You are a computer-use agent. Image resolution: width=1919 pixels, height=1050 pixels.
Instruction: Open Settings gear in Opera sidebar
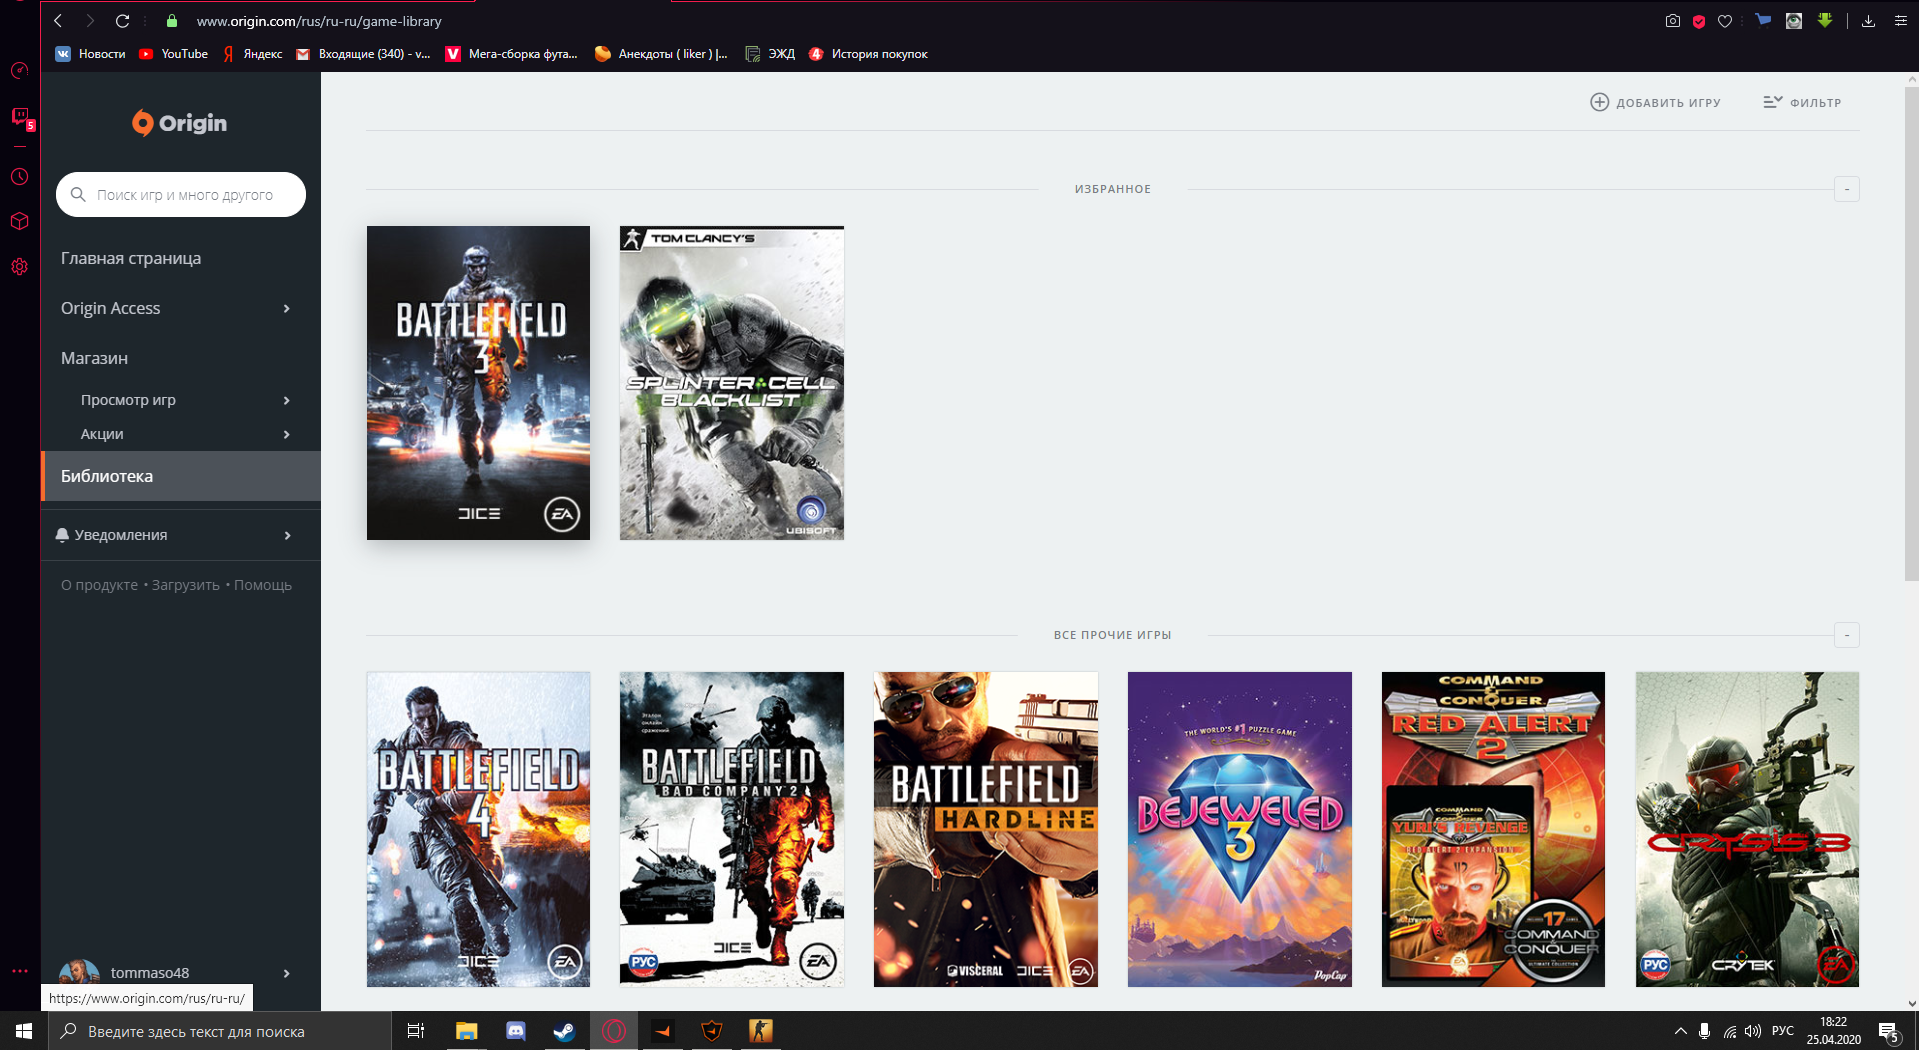pyautogui.click(x=19, y=266)
